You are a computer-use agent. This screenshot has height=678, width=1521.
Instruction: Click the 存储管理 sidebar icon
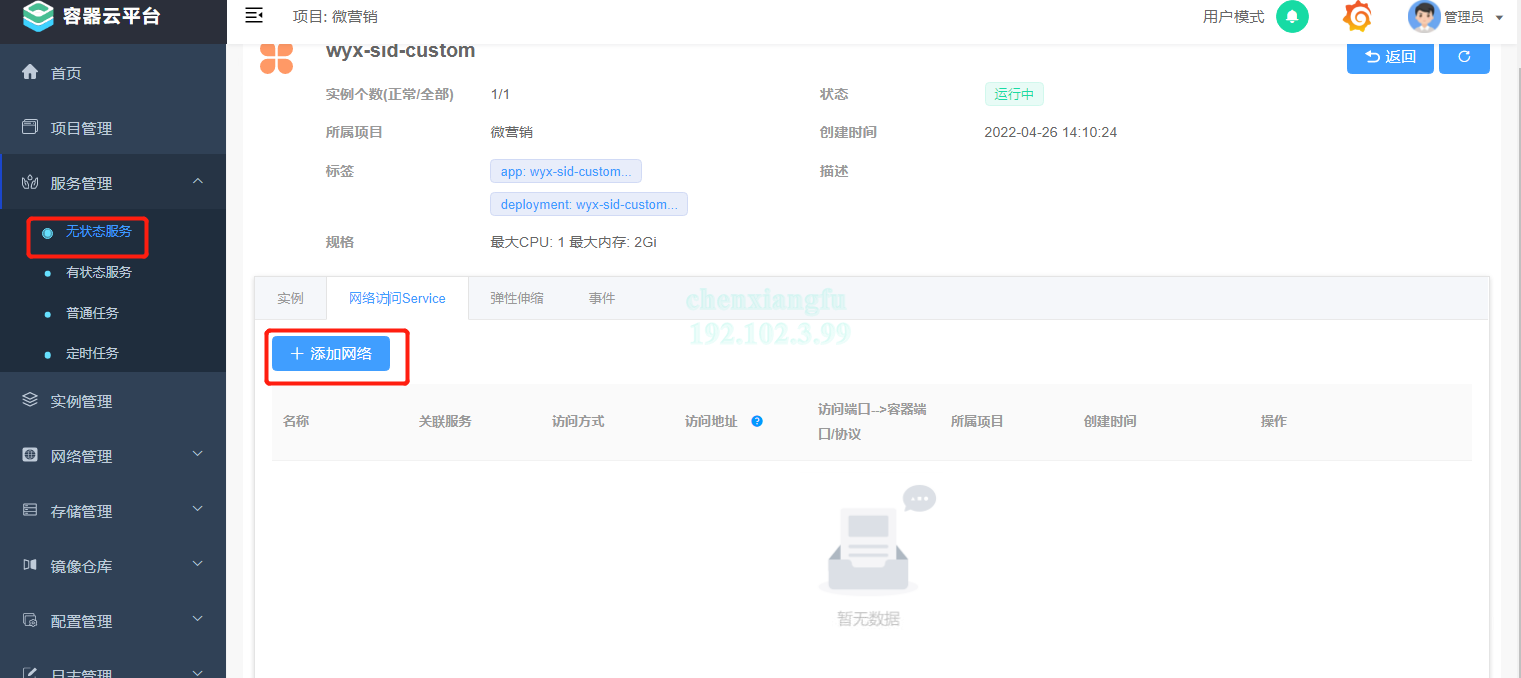30,510
